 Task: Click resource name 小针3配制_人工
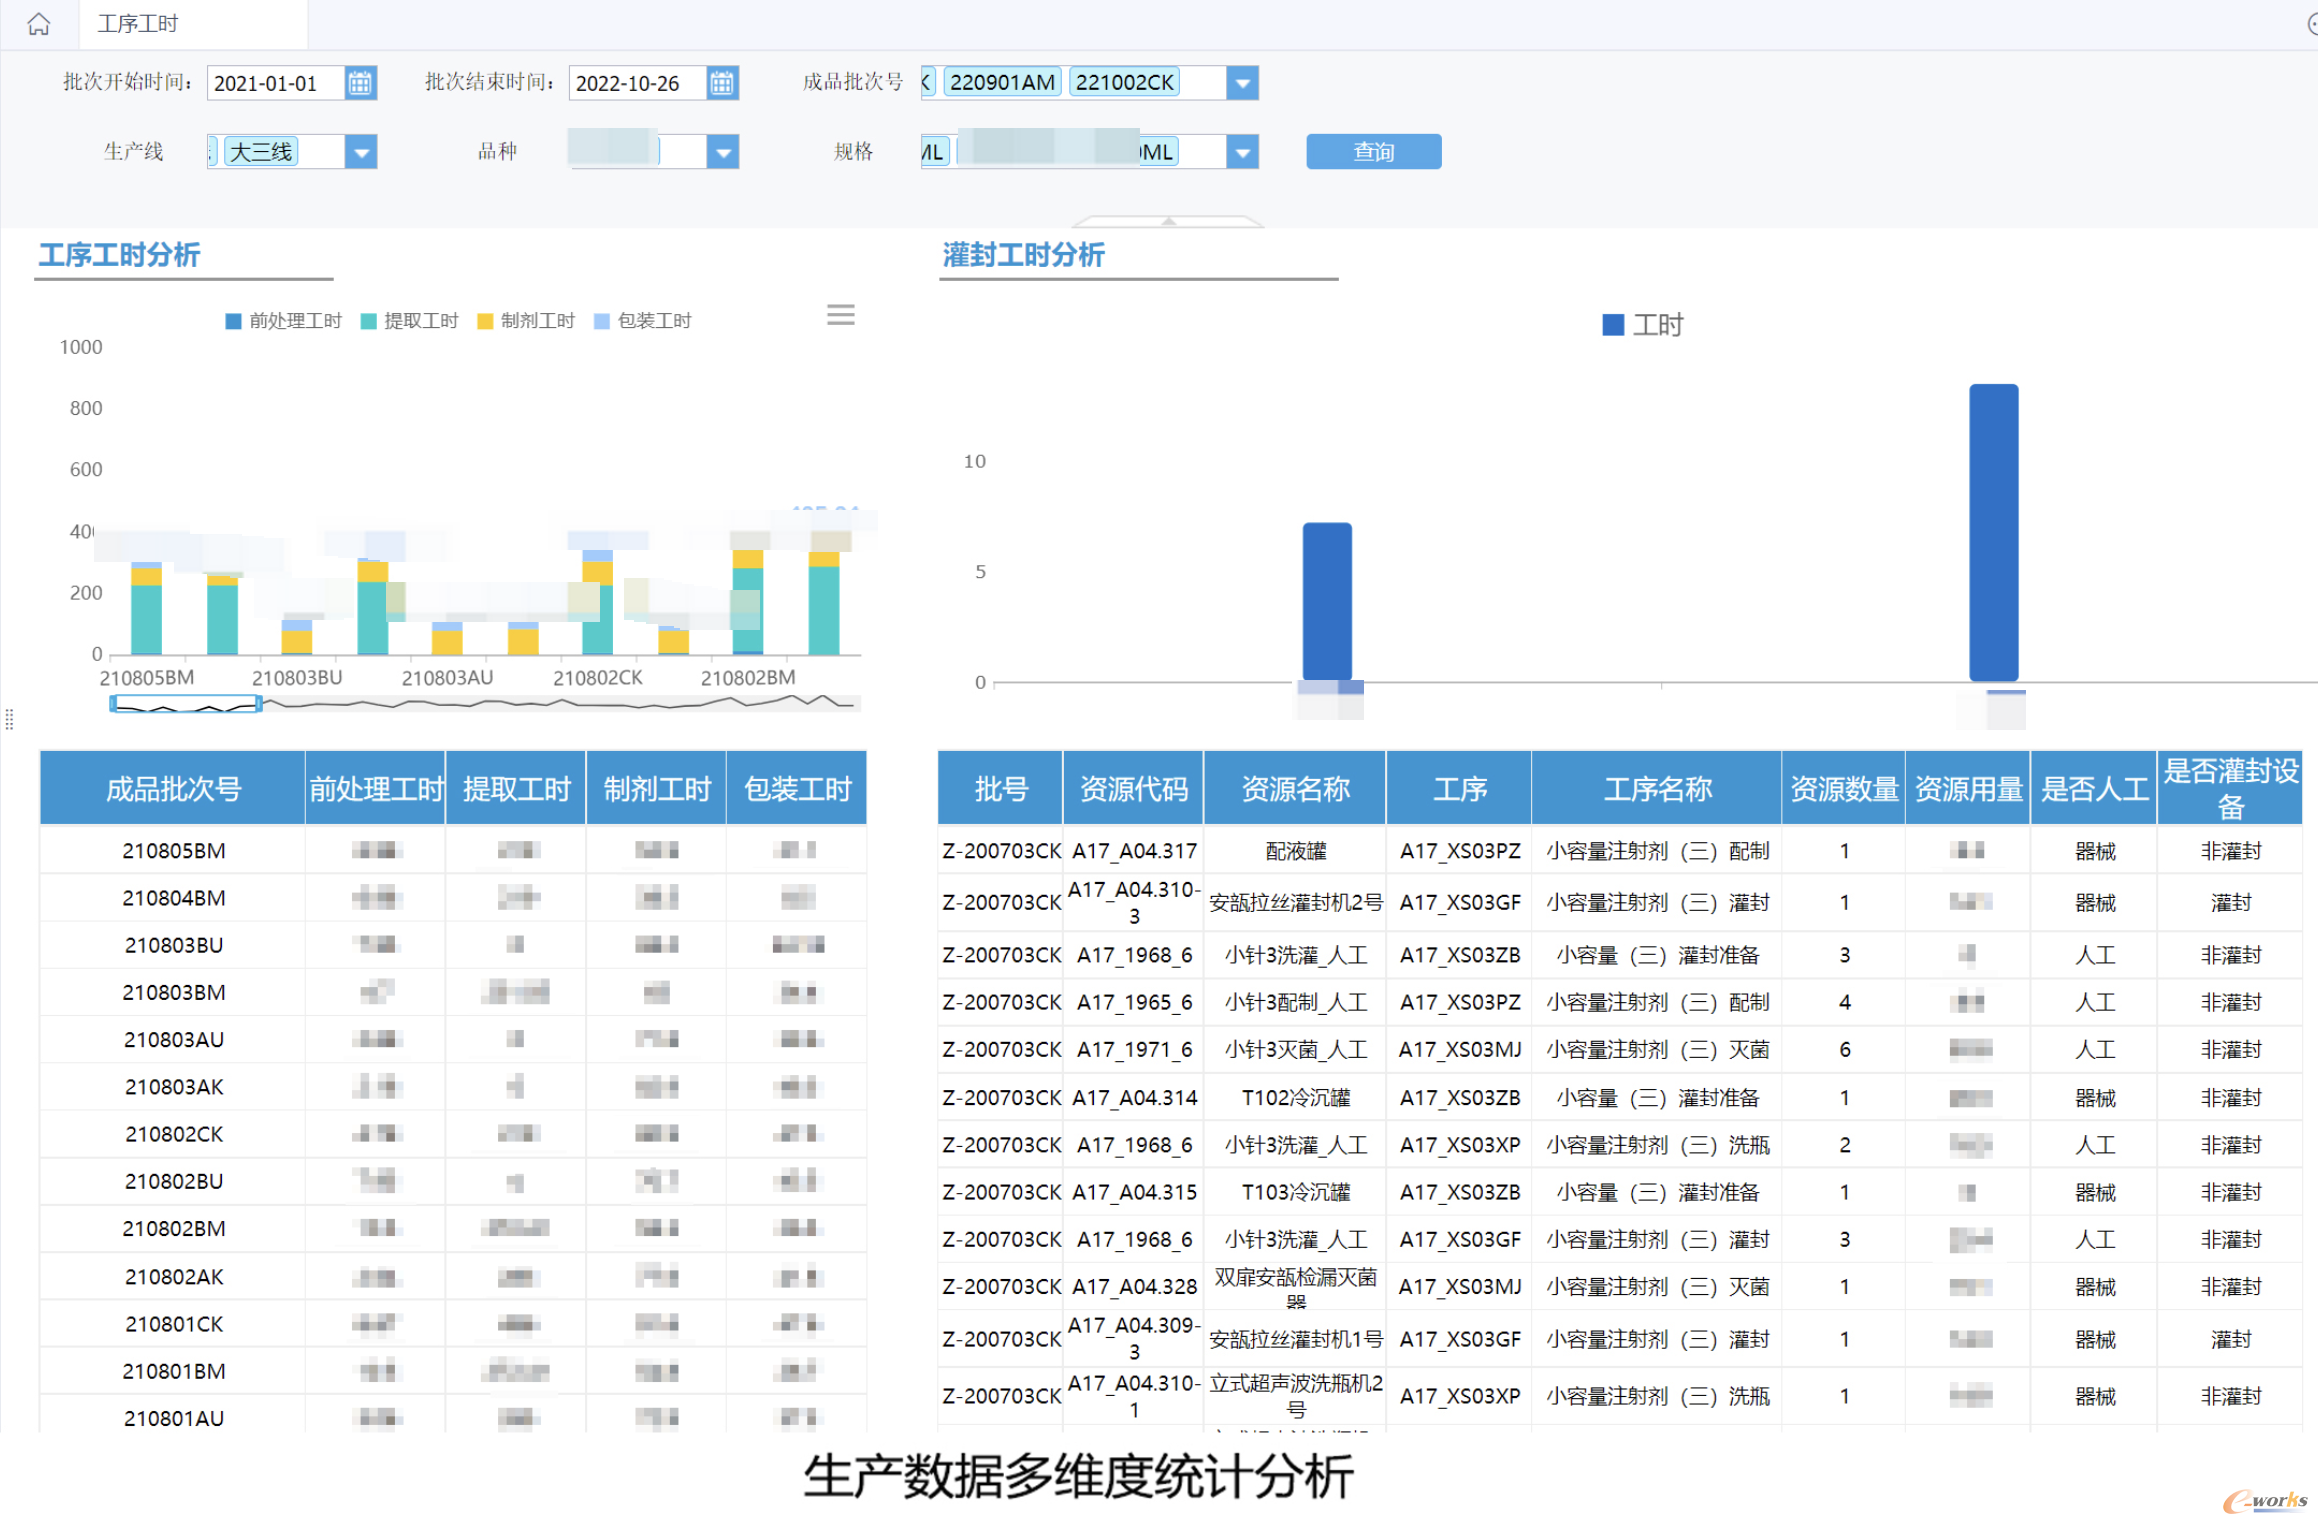[x=1295, y=1002]
